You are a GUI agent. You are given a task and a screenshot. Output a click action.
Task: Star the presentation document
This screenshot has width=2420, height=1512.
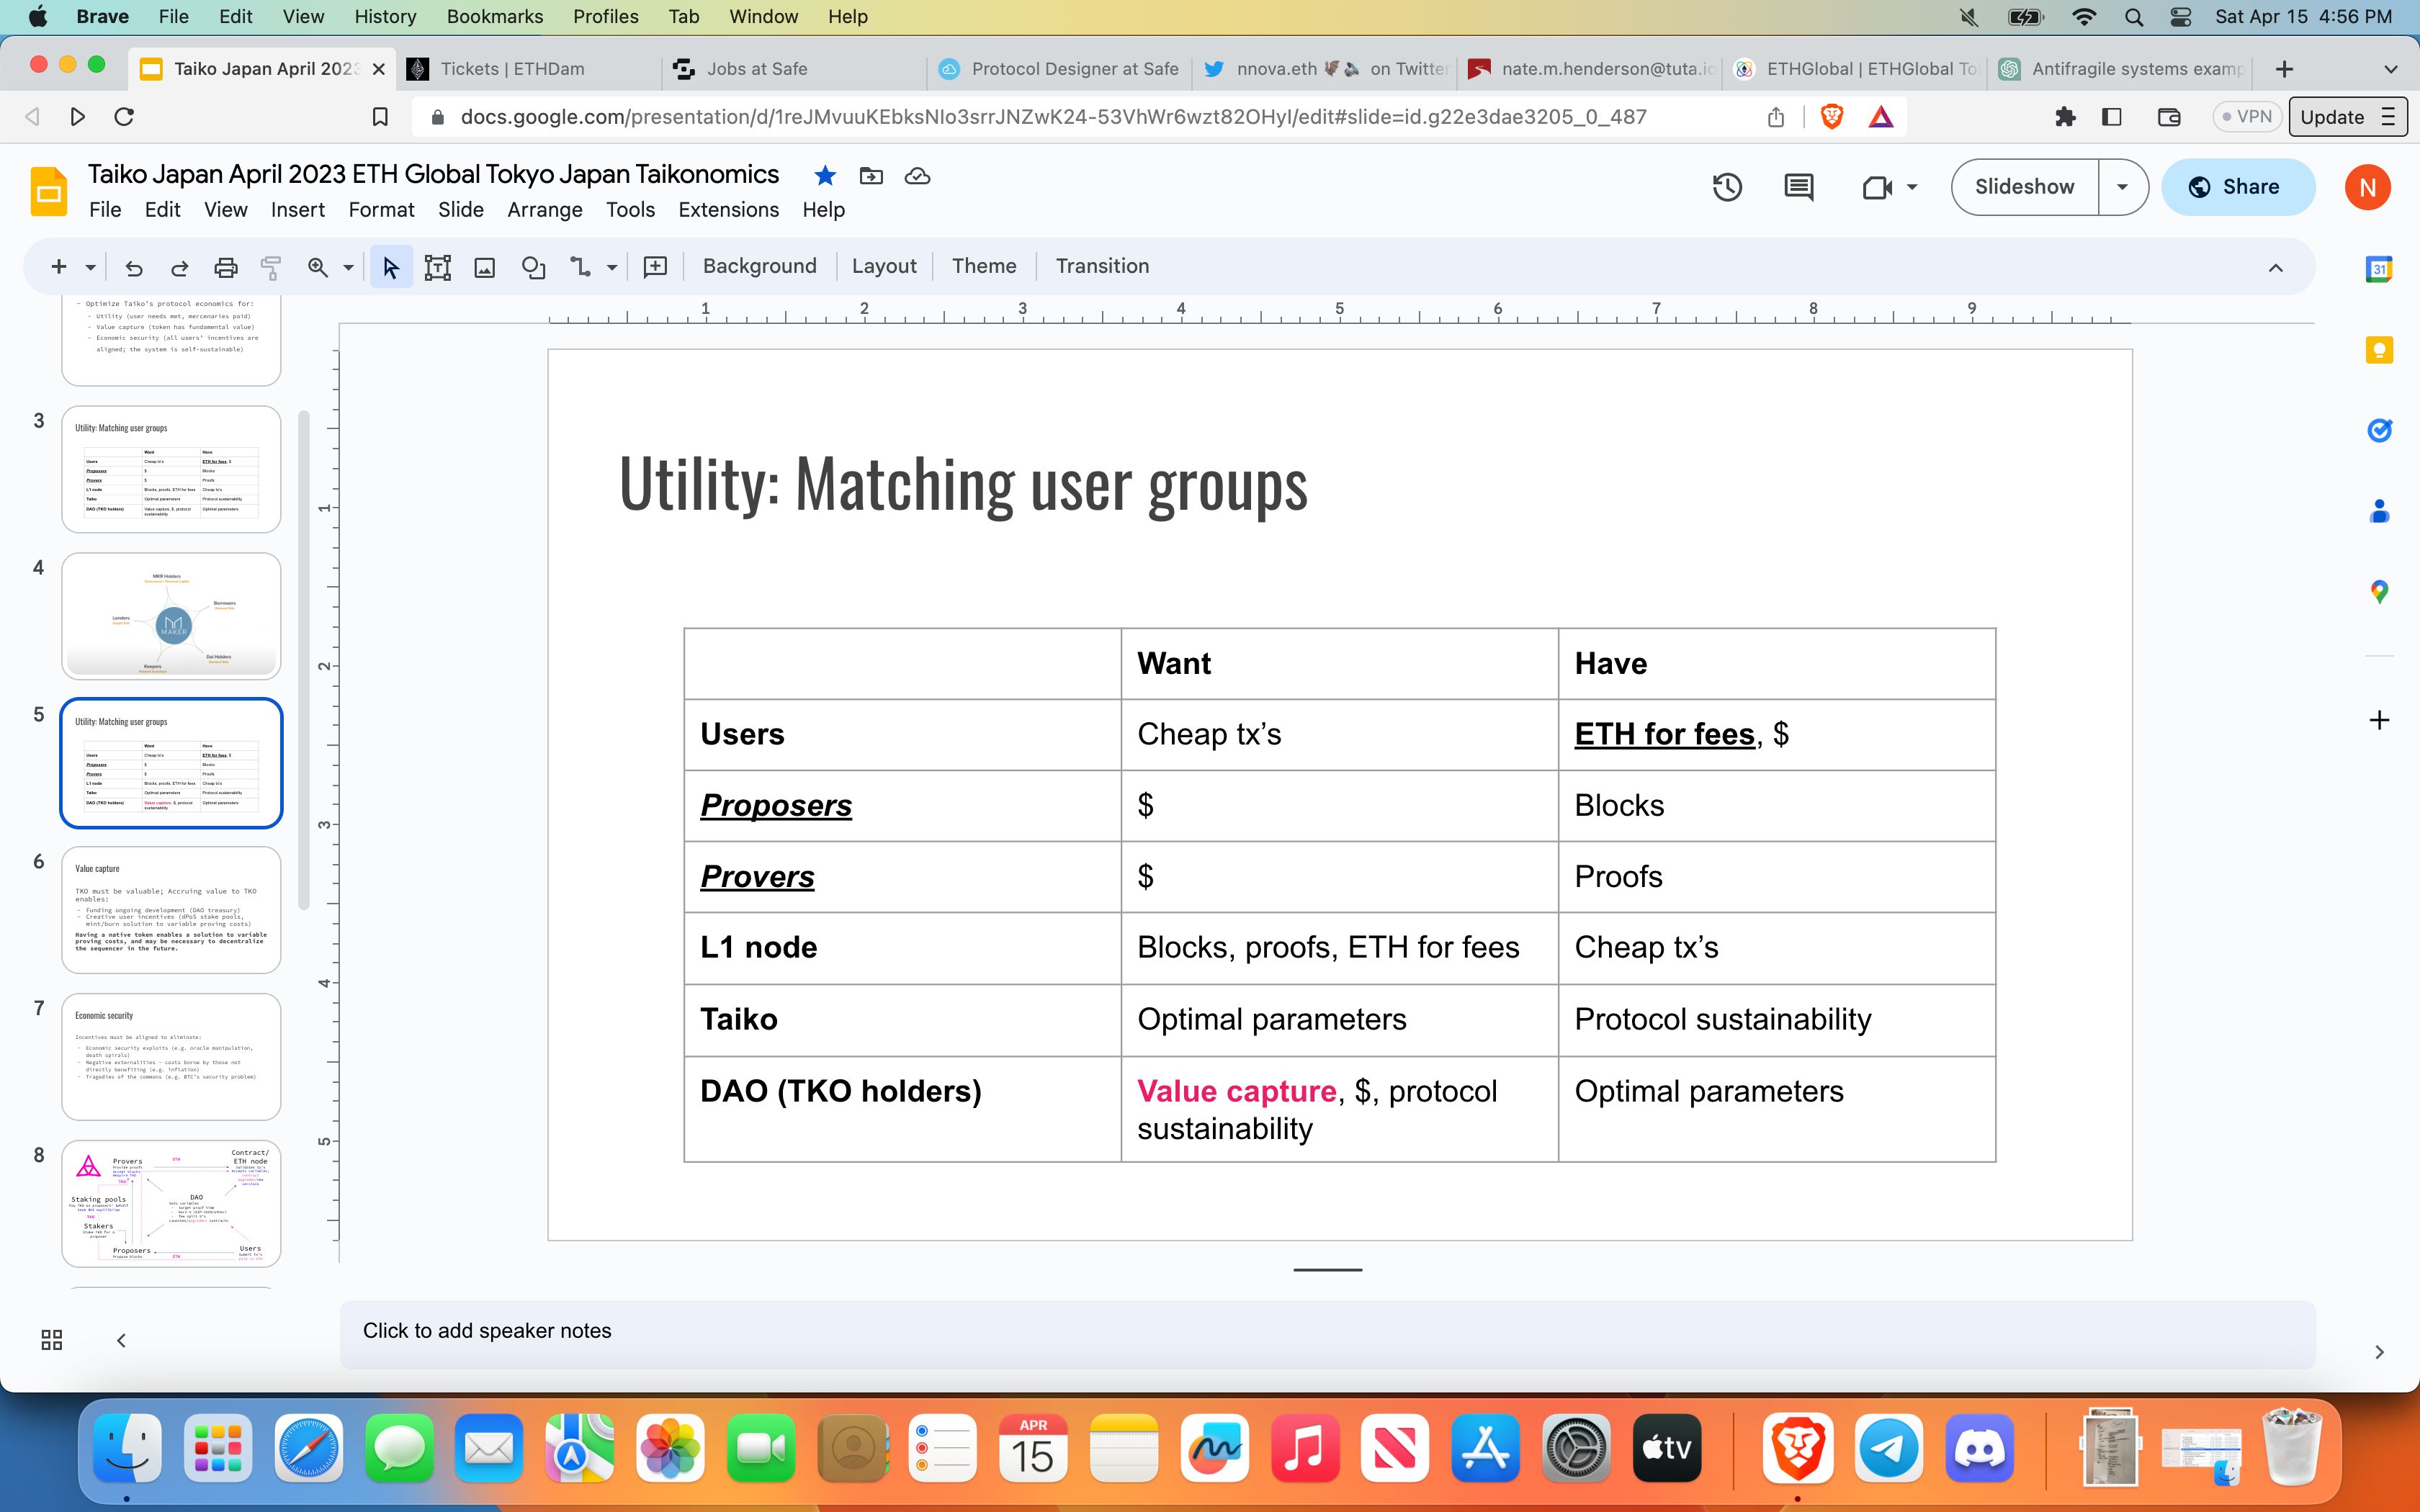pos(825,176)
